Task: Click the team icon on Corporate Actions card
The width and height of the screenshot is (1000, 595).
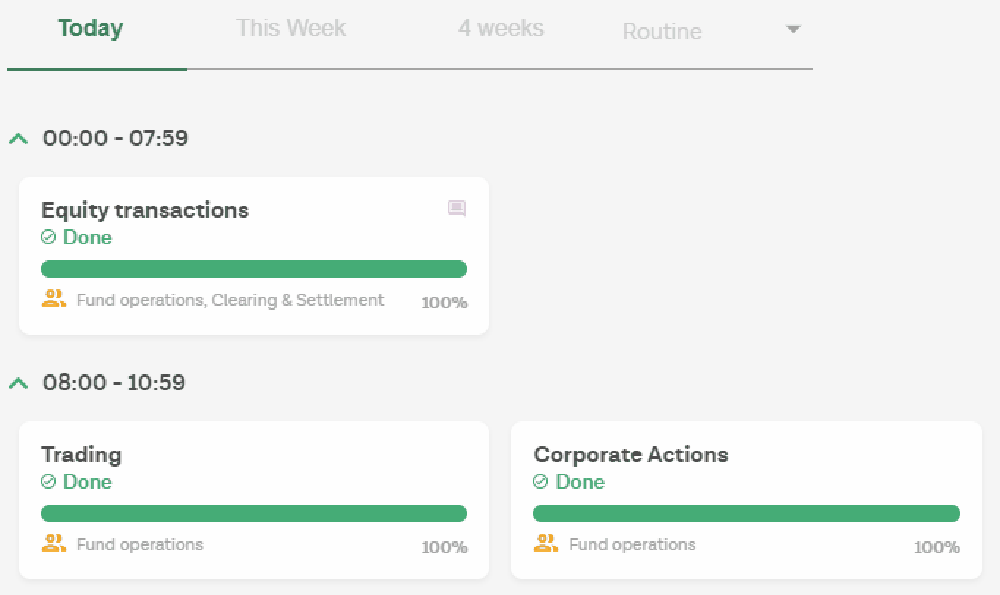Action: point(546,543)
